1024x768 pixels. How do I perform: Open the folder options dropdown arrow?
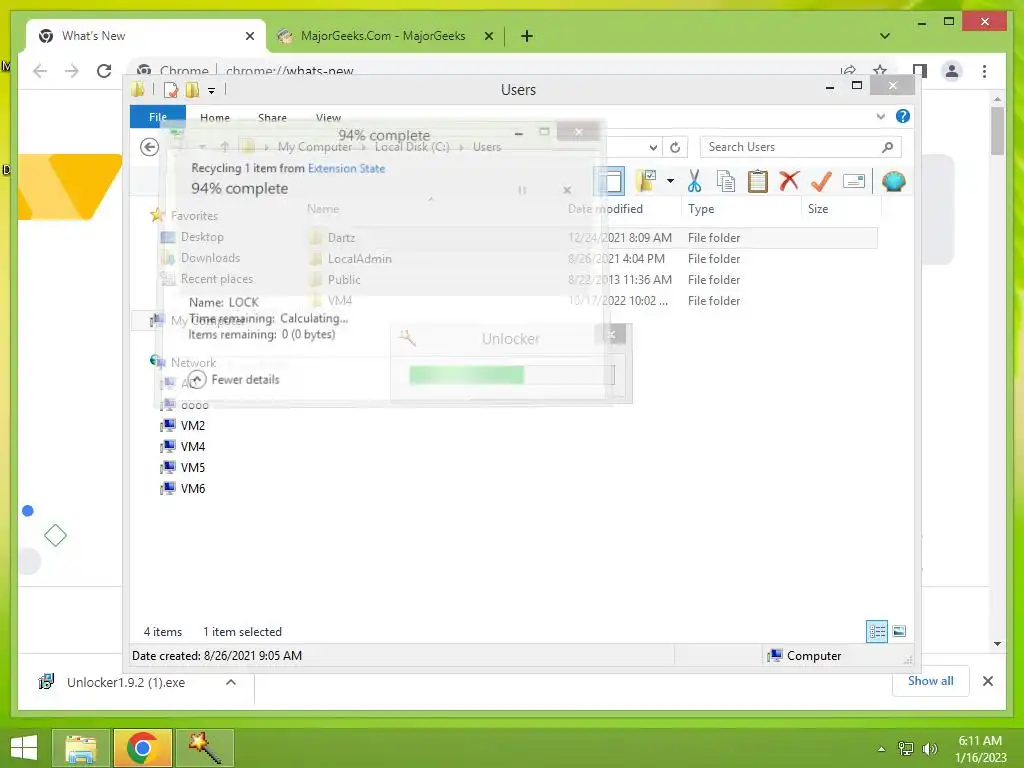(670, 181)
